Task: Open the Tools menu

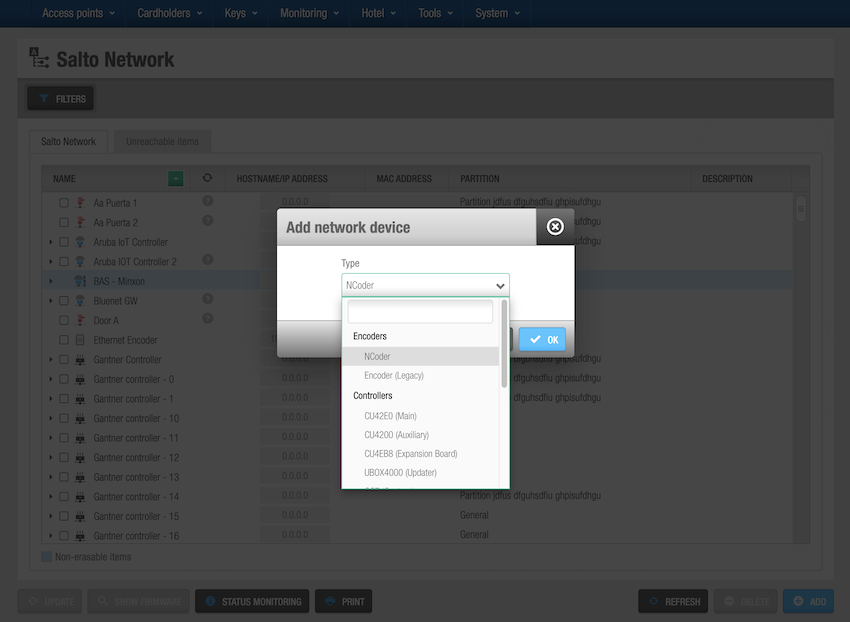Action: (435, 13)
